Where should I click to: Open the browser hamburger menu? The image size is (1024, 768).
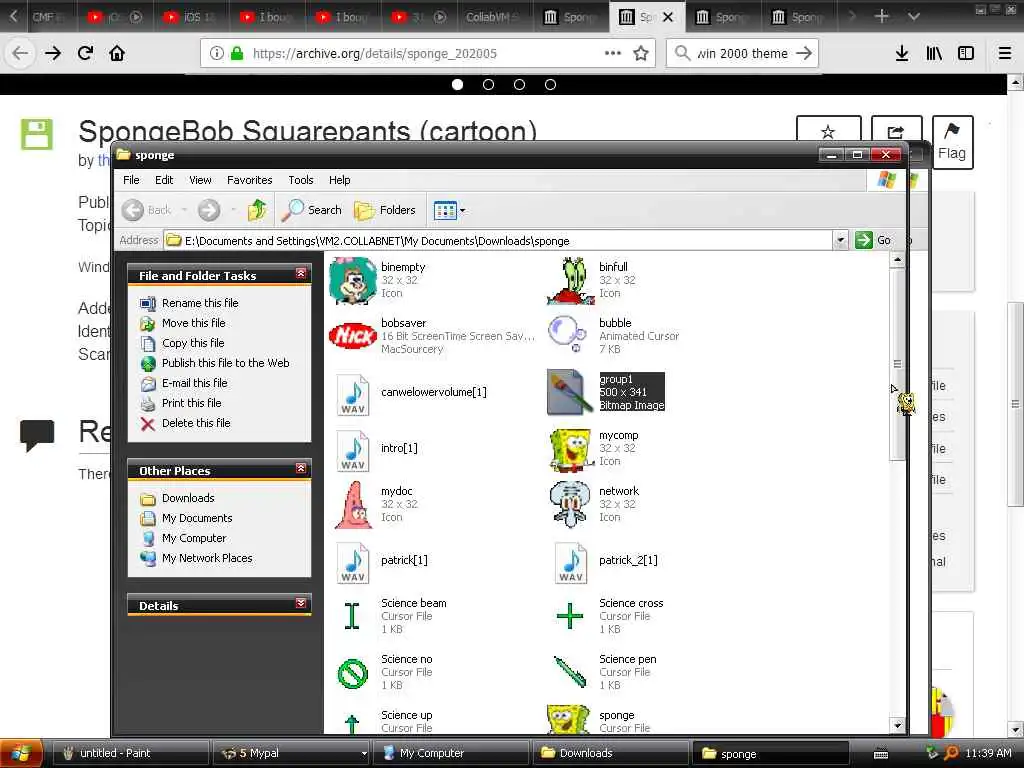pyautogui.click(x=1005, y=54)
